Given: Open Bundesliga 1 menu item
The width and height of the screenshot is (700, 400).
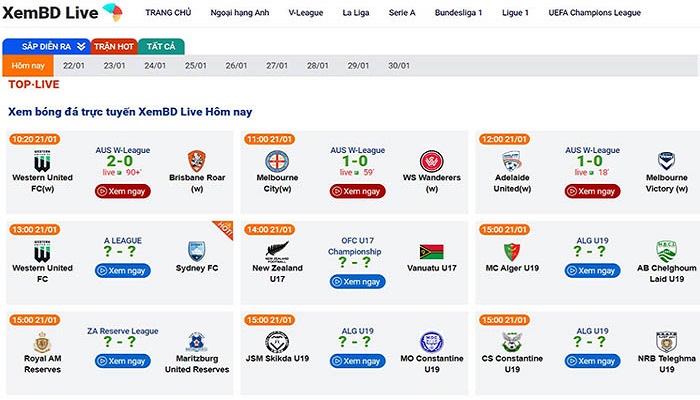Looking at the screenshot, I should click(458, 12).
